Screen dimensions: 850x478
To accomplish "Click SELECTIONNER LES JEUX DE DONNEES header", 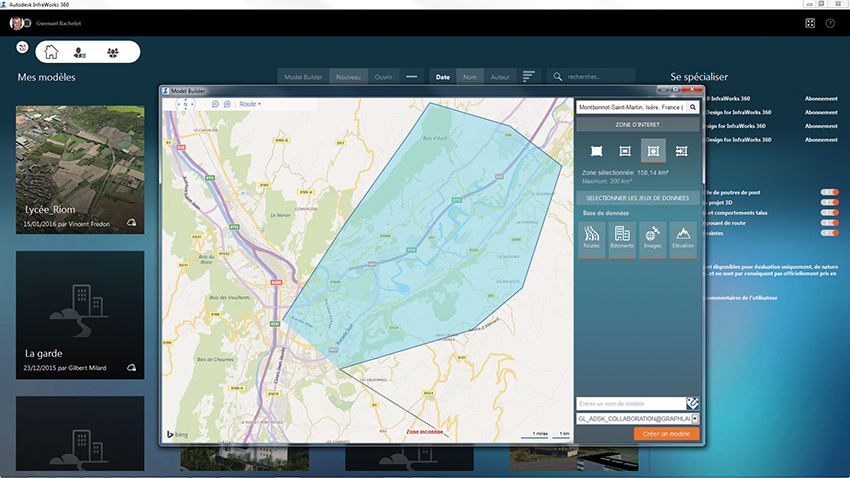I will (x=638, y=198).
